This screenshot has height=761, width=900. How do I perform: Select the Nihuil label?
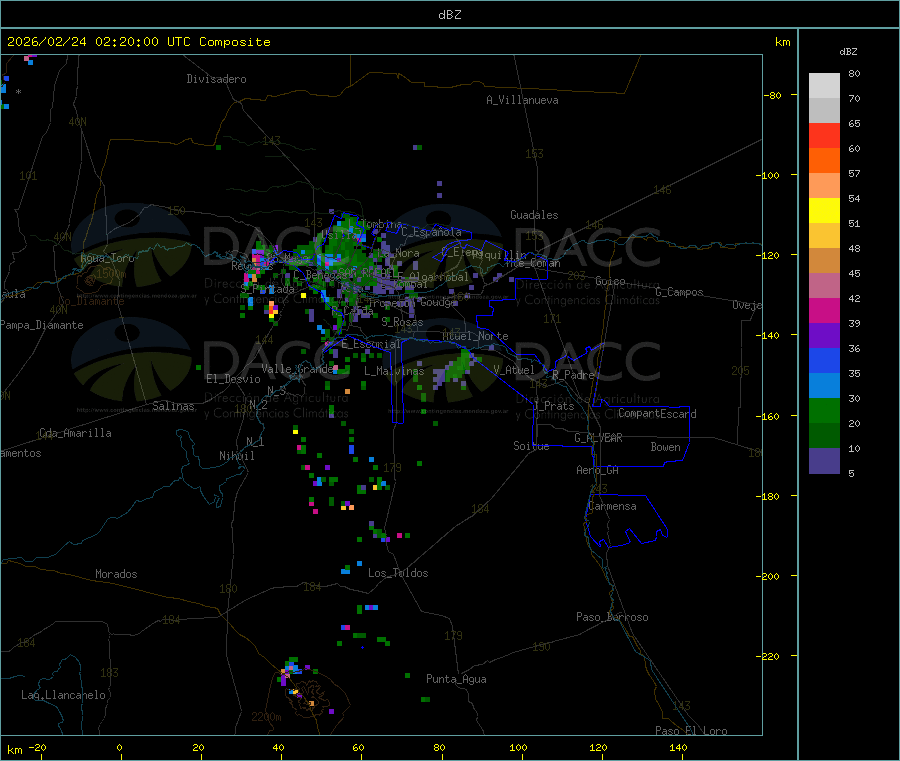click(x=236, y=456)
